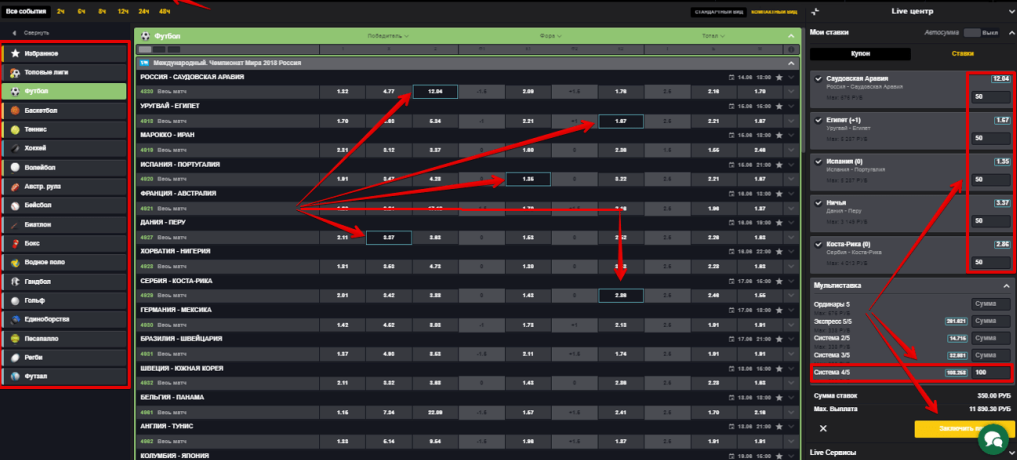Image resolution: width=1017 pixels, height=460 pixels.
Task: Open the Избранное favorites star category
Action: coord(40,53)
